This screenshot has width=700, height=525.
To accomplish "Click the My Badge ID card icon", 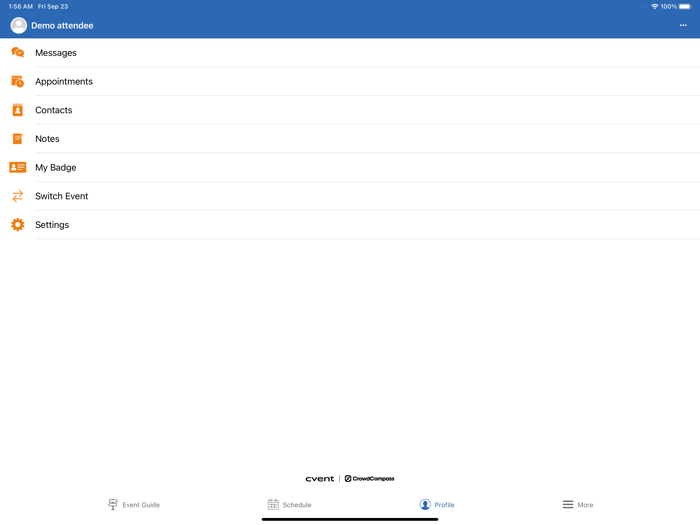I will pos(18,168).
